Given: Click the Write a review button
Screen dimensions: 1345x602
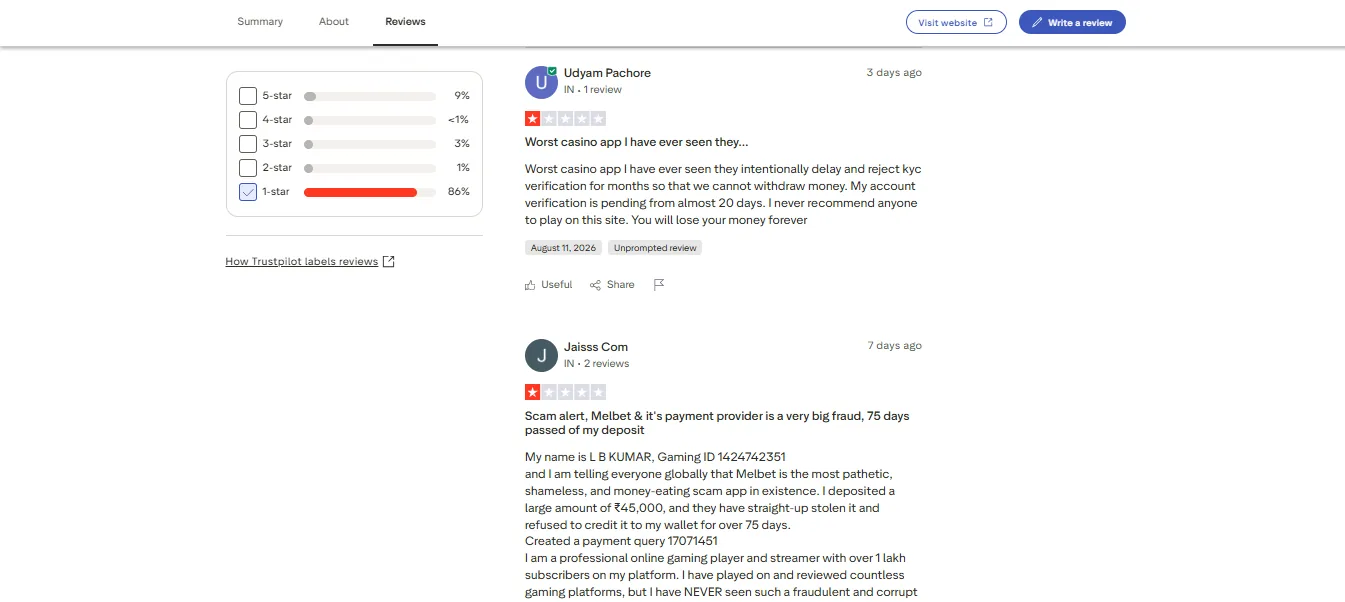Looking at the screenshot, I should (1072, 22).
